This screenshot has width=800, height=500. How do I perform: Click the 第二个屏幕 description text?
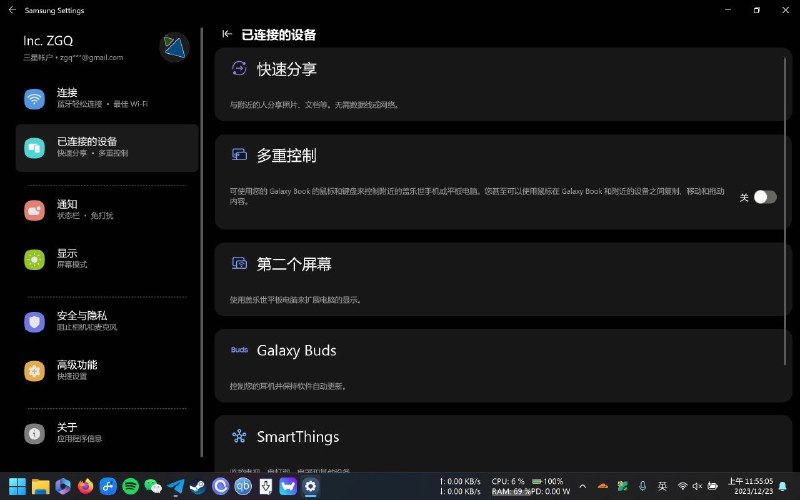(x=296, y=299)
